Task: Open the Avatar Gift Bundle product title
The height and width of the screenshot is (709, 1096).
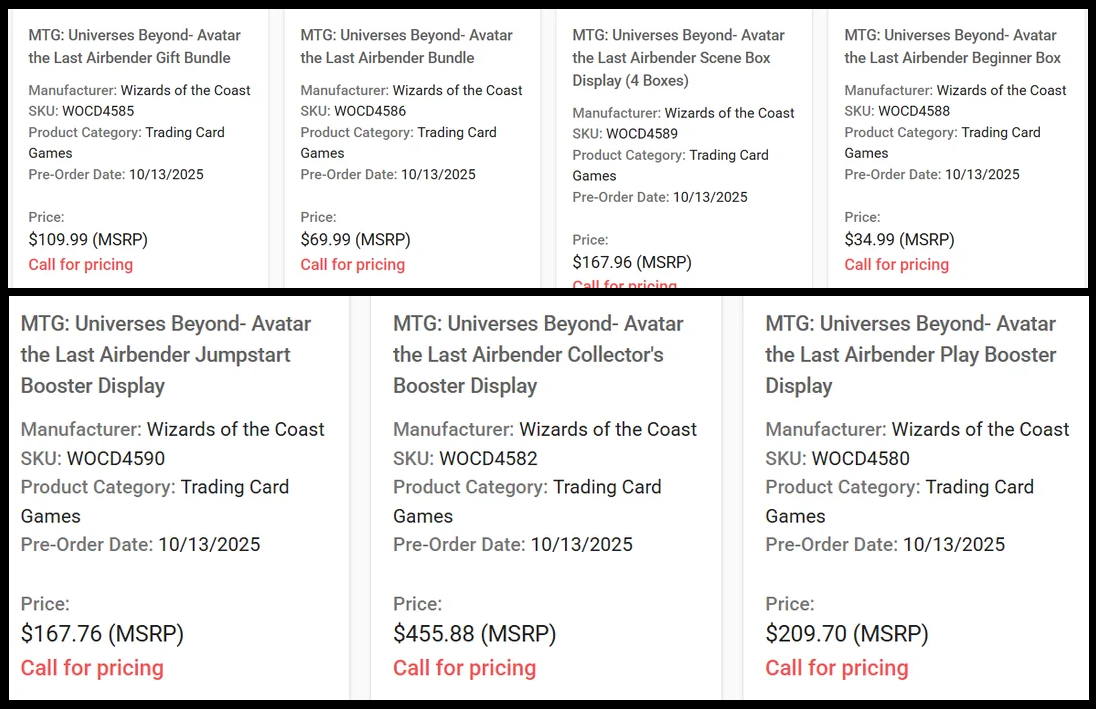Action: point(134,46)
